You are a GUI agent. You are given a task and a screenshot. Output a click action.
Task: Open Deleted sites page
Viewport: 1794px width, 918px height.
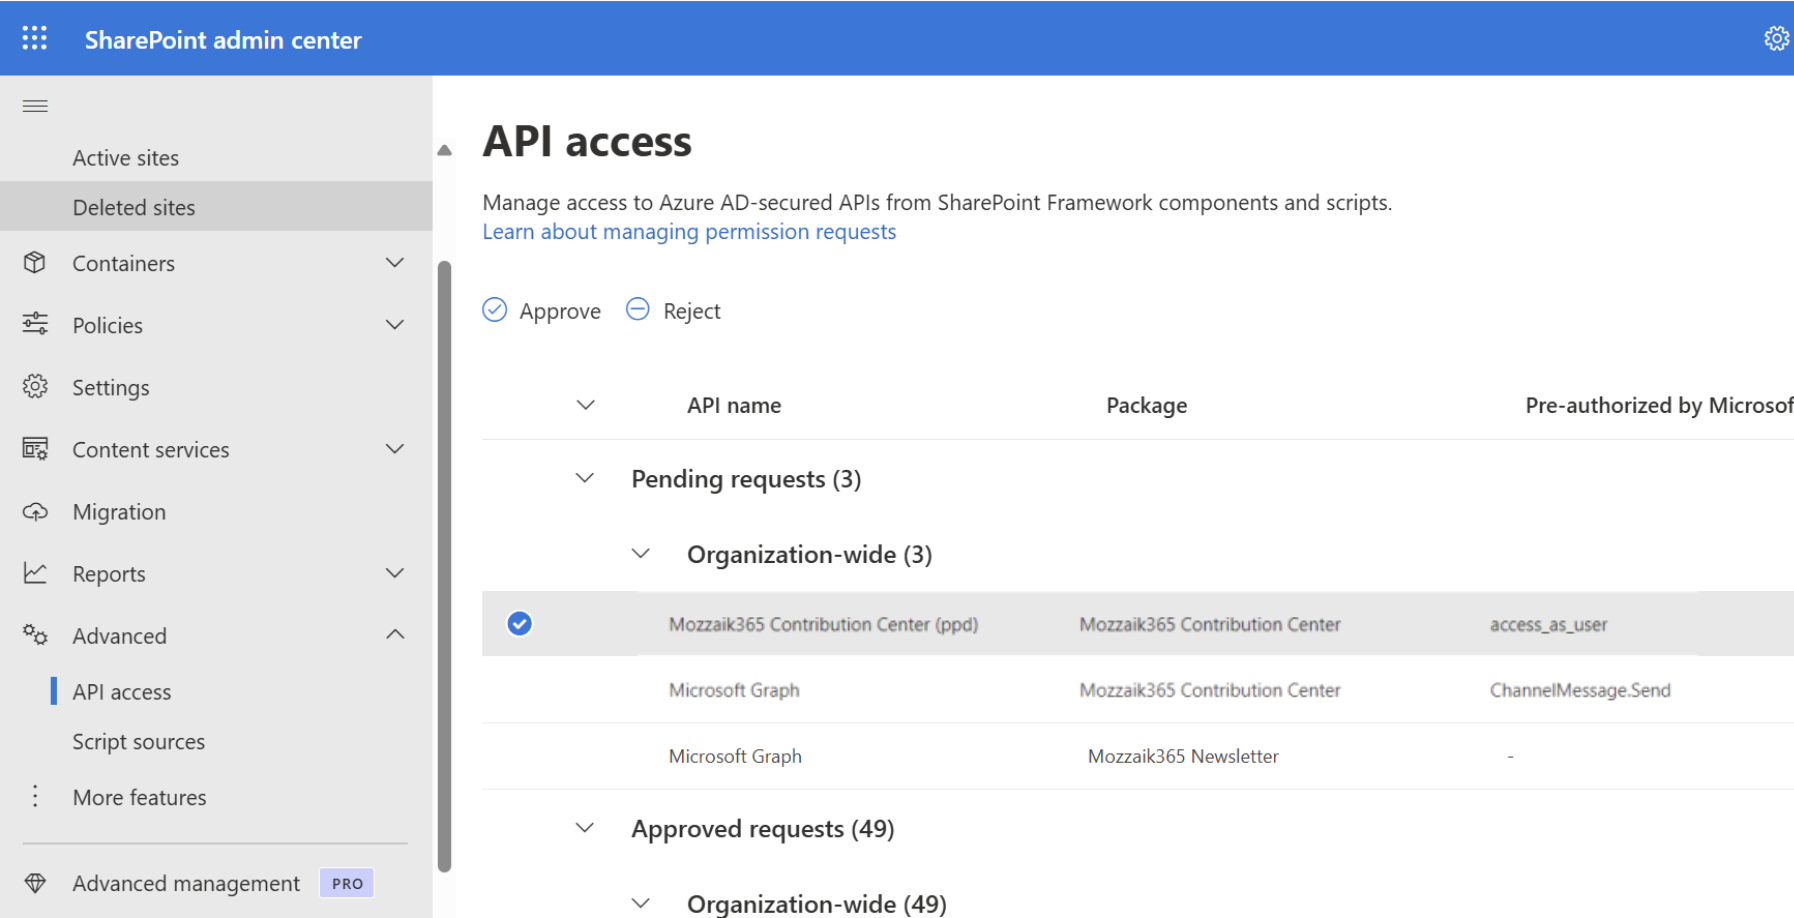pyautogui.click(x=216, y=207)
